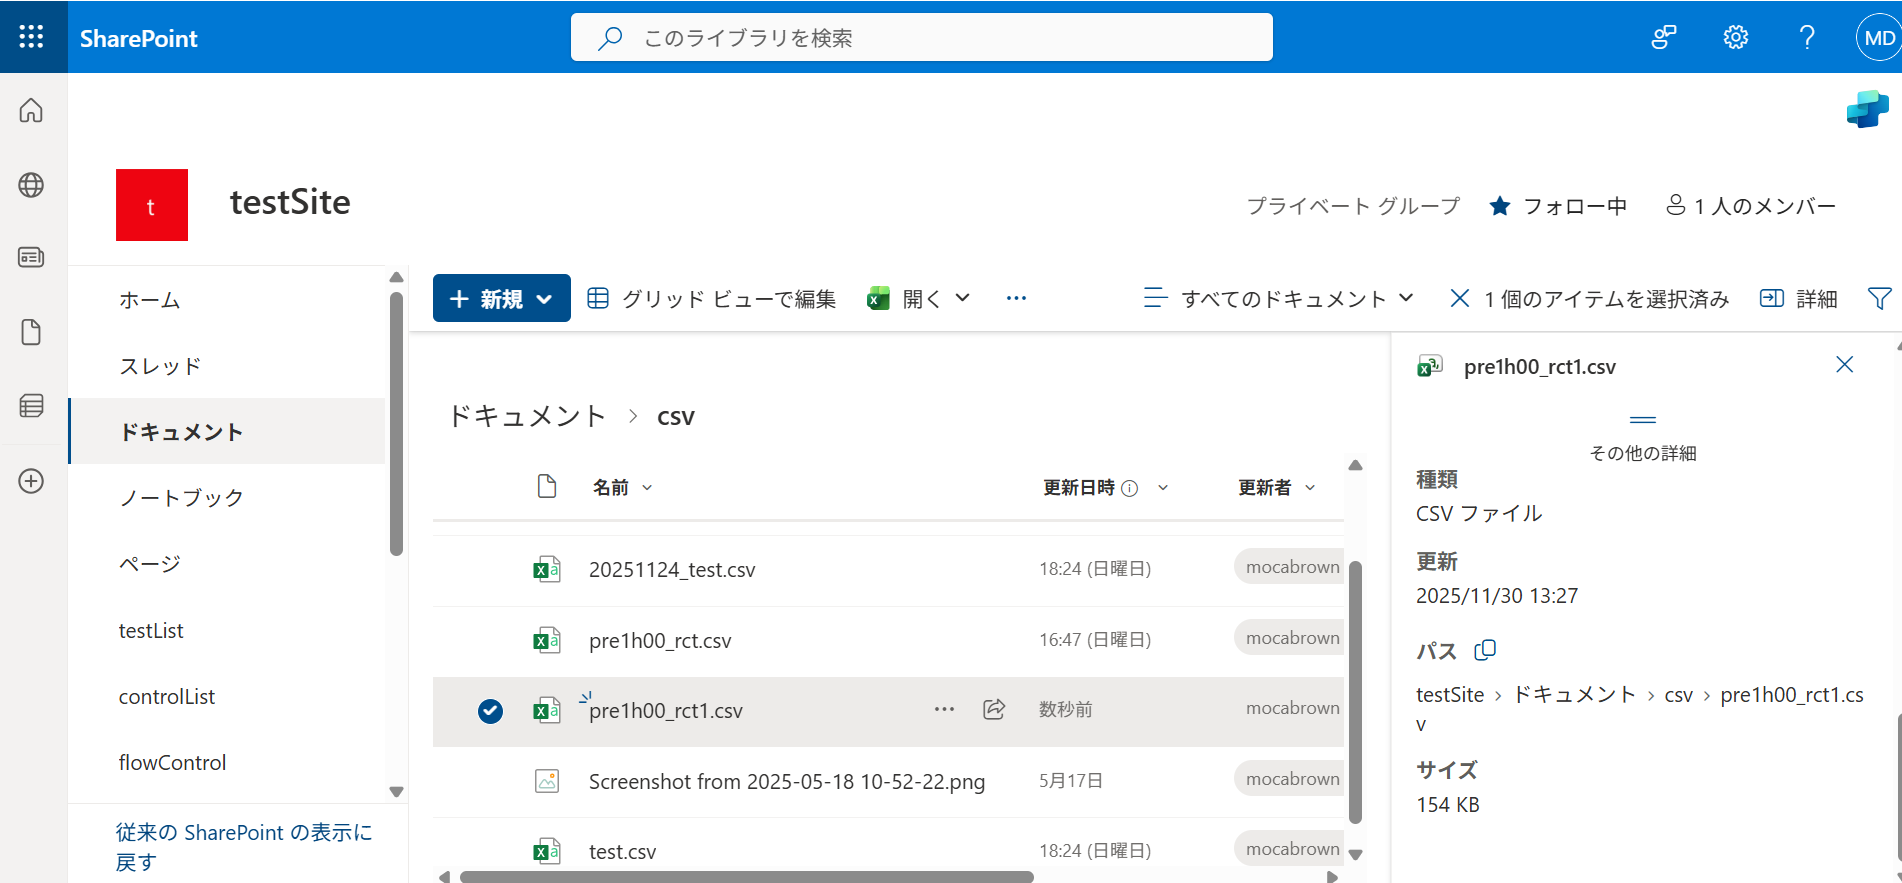Click 従来の SharePoint の表示に戻す link

pyautogui.click(x=244, y=847)
